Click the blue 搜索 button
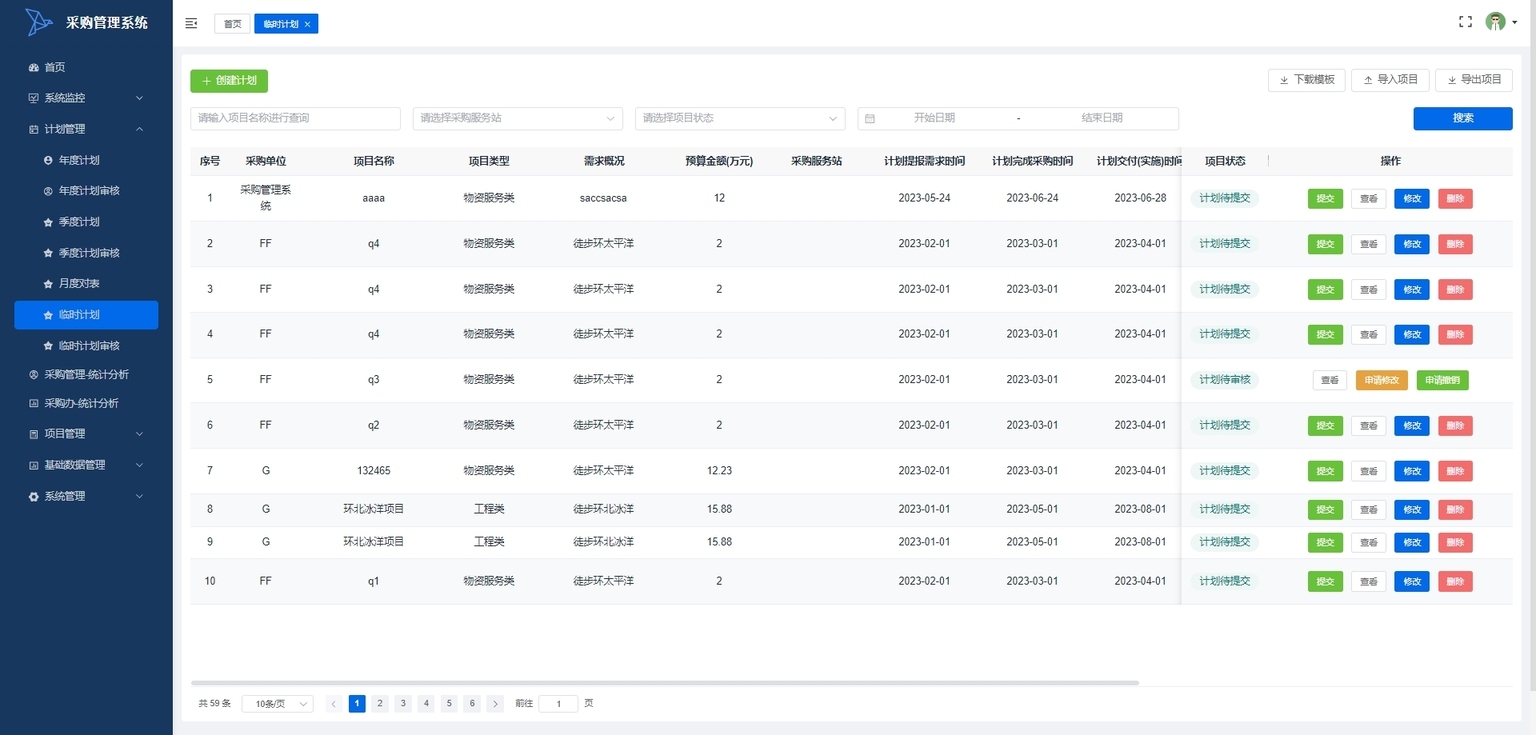 (x=1463, y=118)
